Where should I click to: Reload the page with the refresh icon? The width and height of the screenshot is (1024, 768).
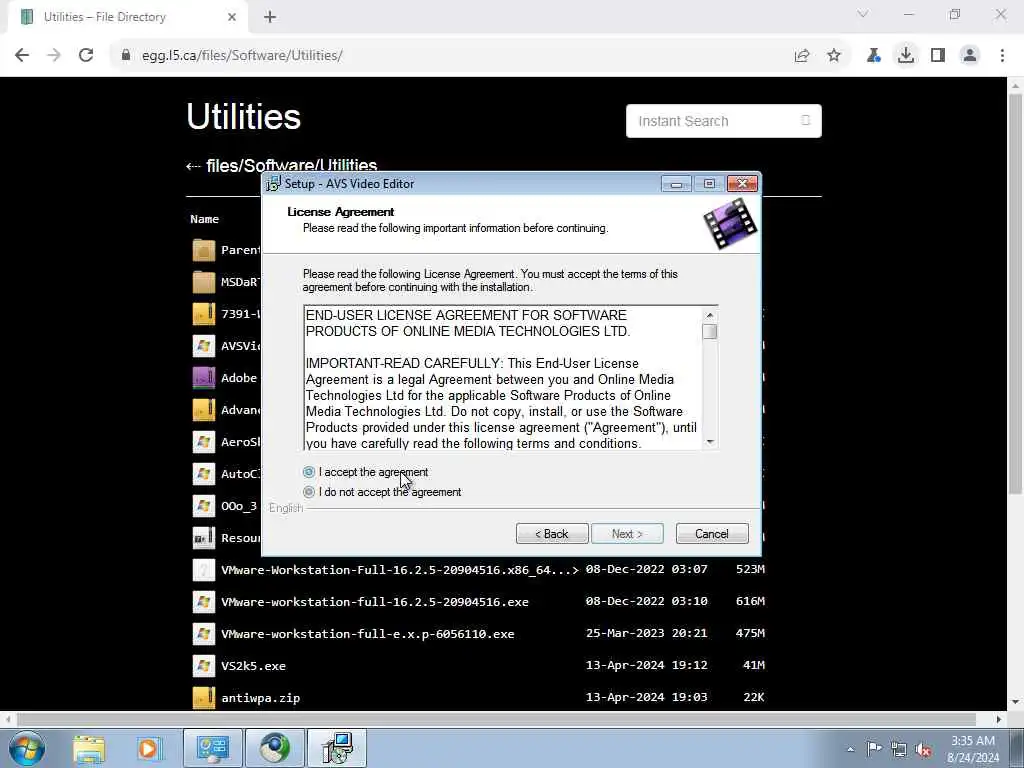click(86, 56)
